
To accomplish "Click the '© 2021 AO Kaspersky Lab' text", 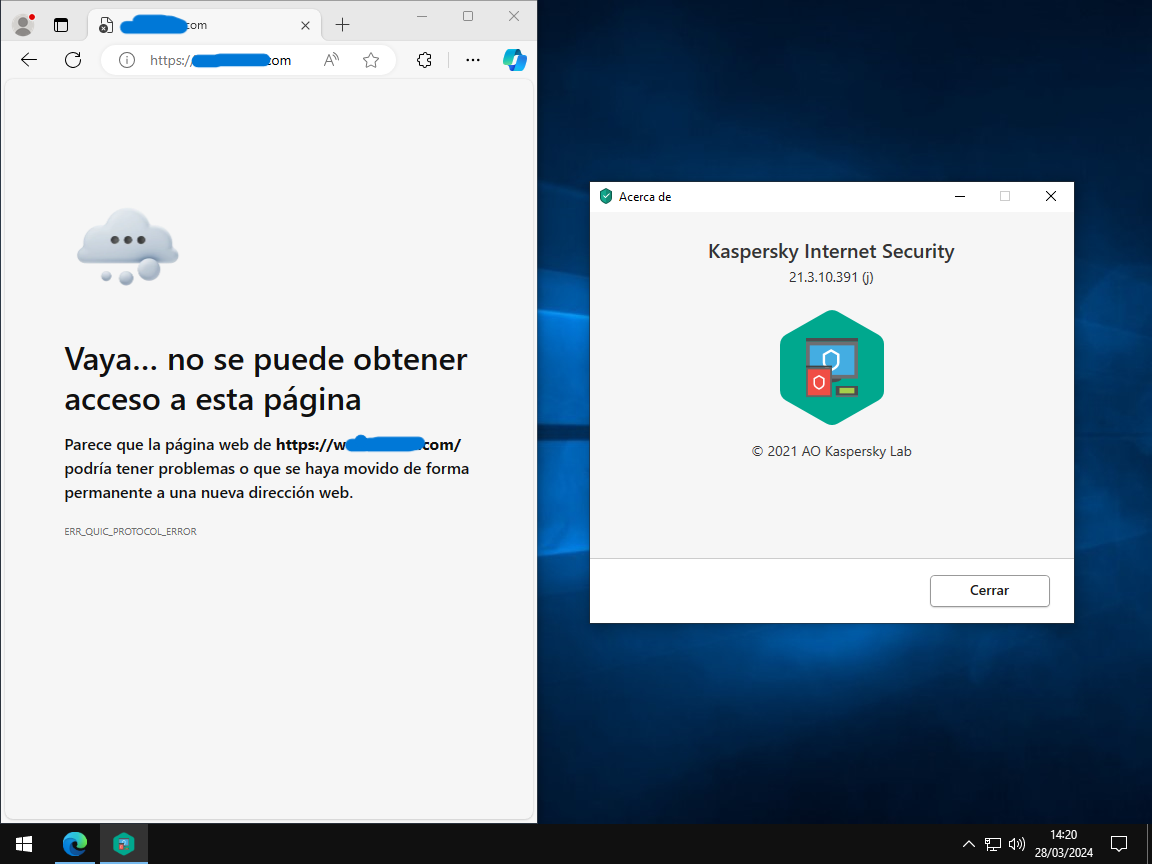I will click(832, 451).
